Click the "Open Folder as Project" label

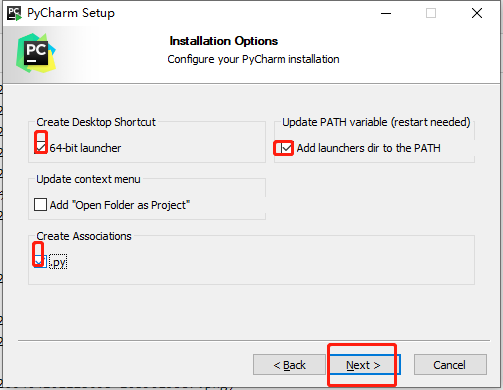point(120,205)
